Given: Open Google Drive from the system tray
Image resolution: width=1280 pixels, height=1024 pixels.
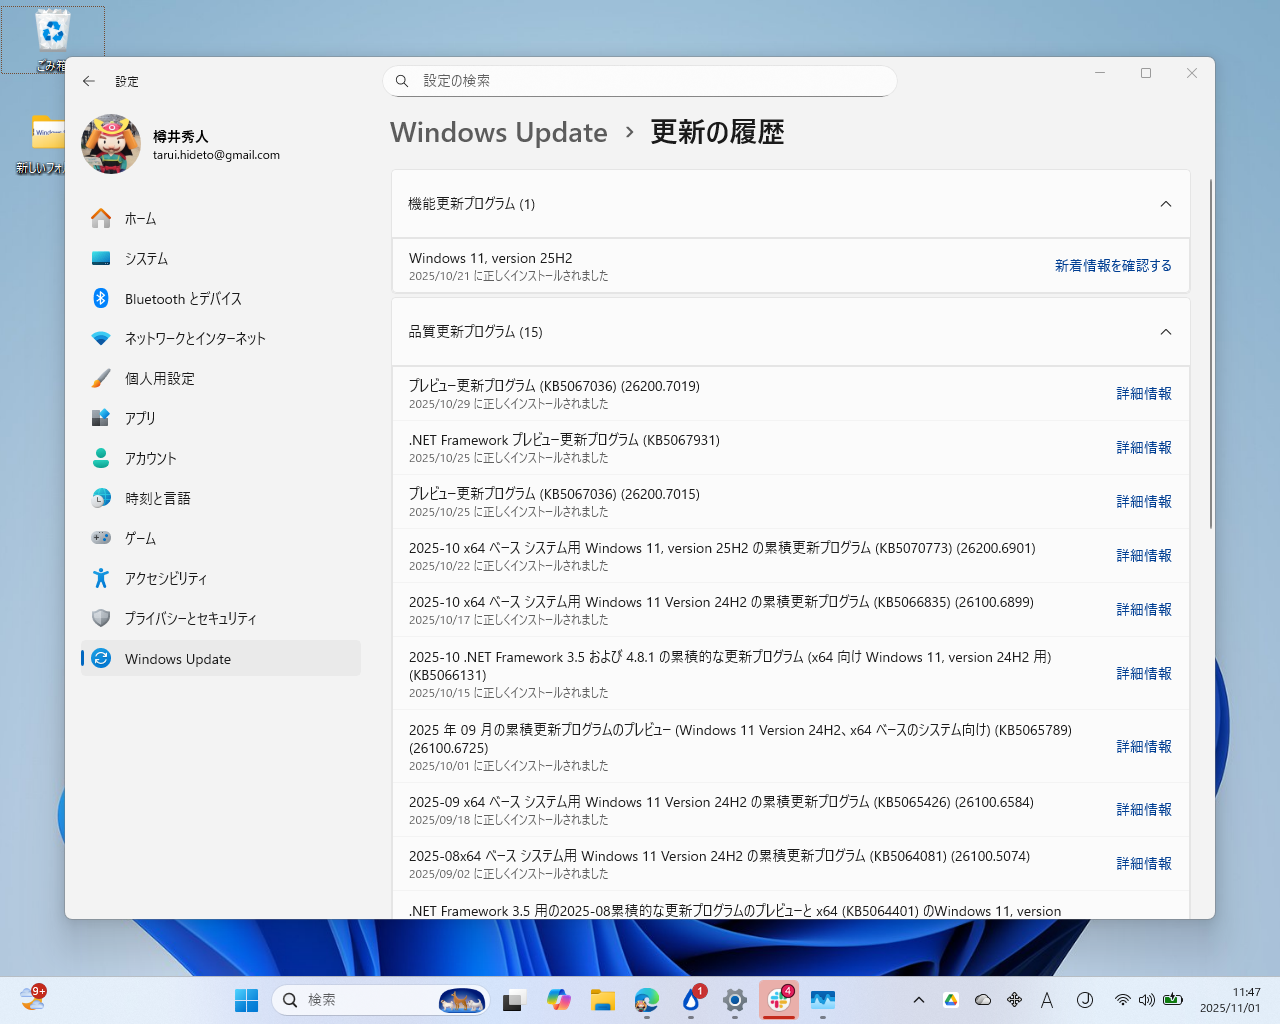Looking at the screenshot, I should point(951,1000).
